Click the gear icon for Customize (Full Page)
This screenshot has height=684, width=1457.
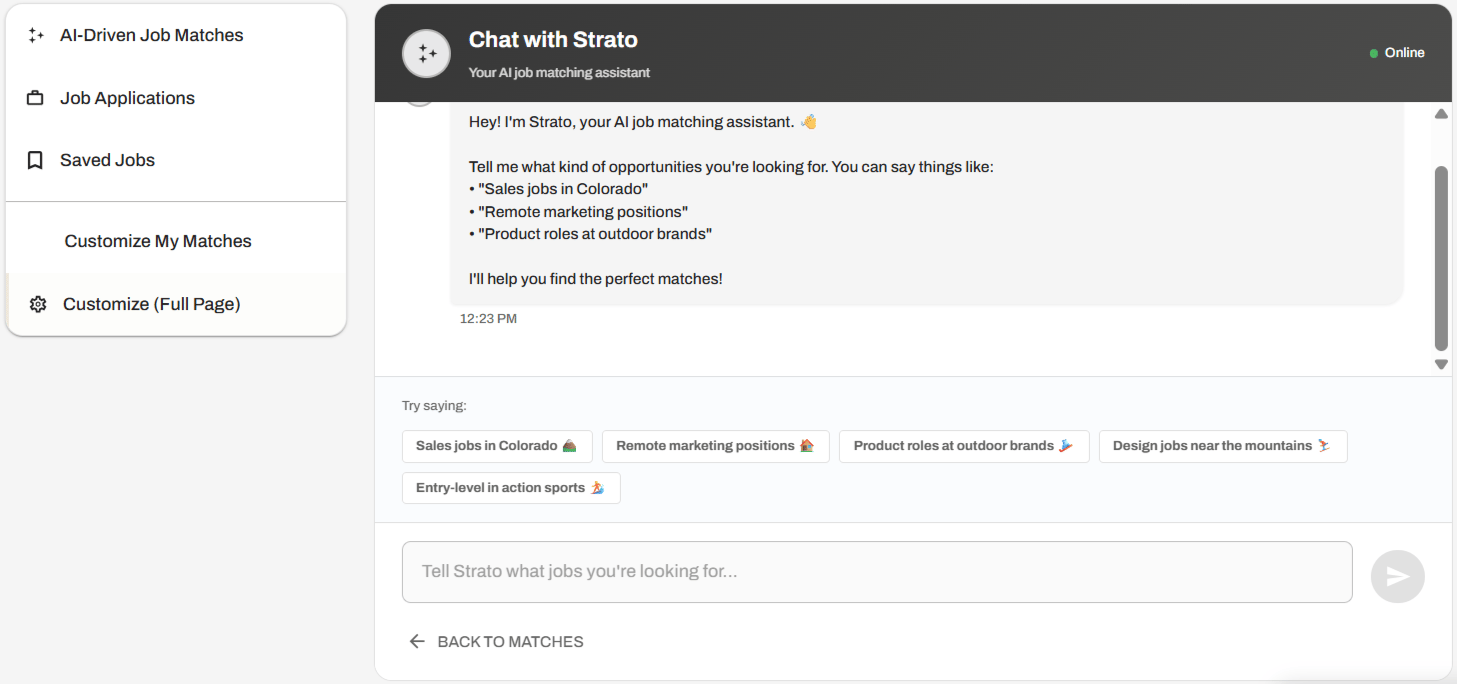[x=38, y=304]
